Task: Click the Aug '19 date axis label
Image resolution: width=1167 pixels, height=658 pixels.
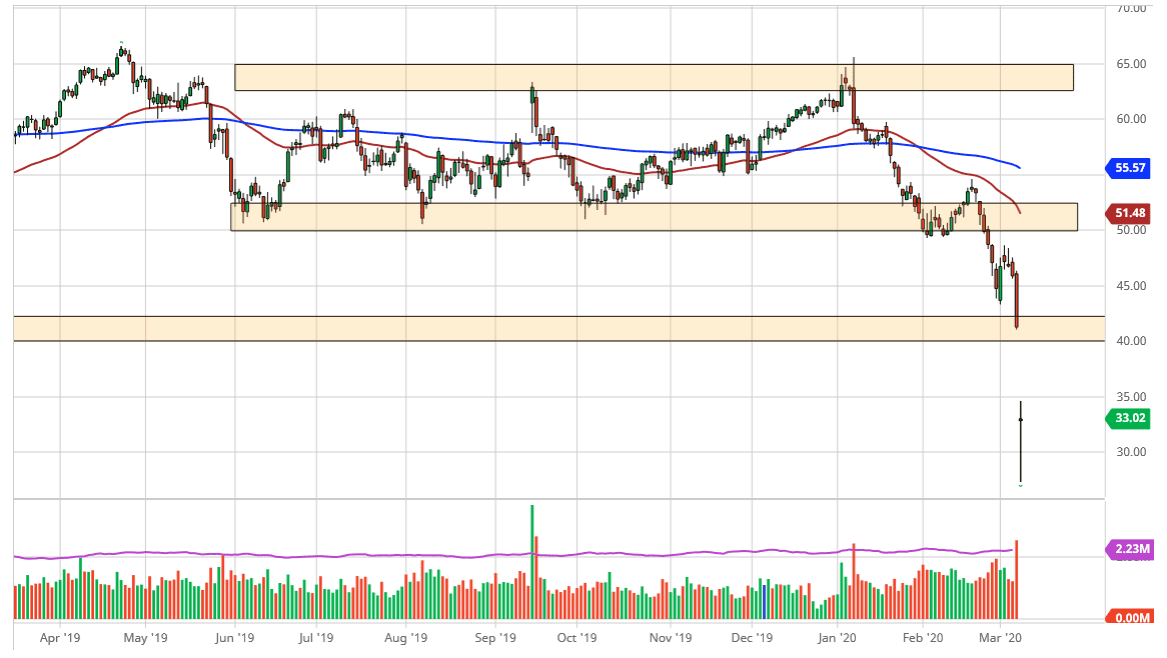Action: (x=406, y=638)
